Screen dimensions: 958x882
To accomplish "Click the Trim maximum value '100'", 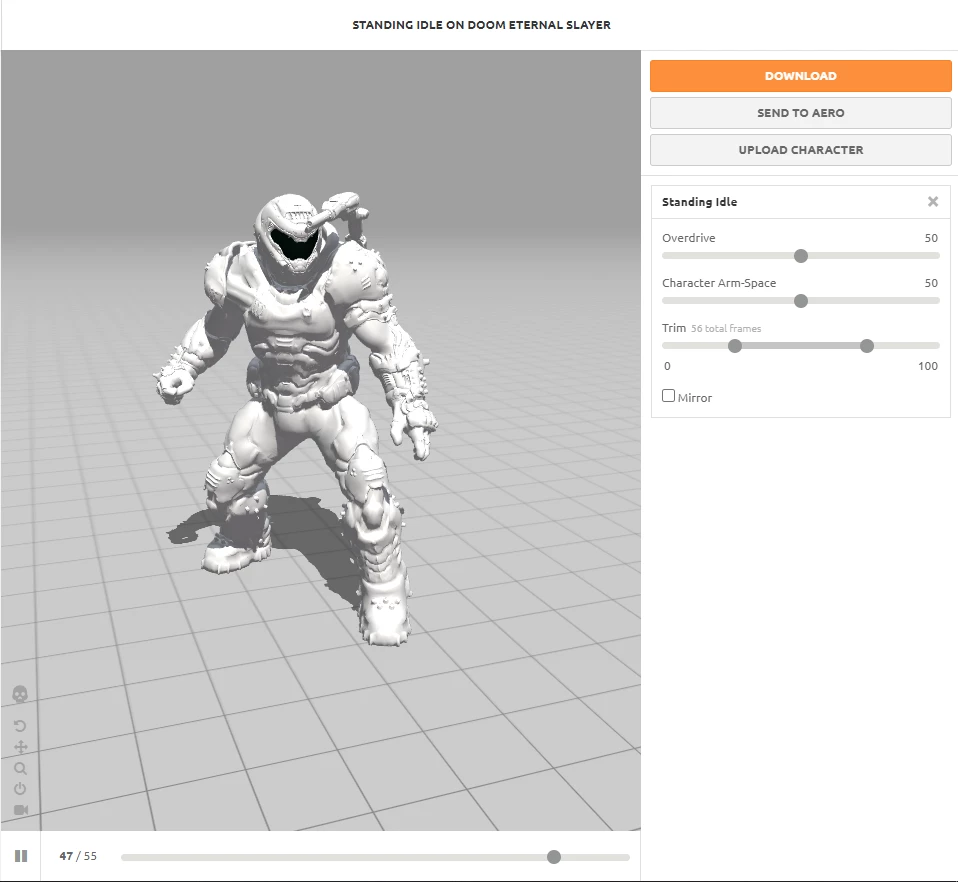I will coord(928,366).
